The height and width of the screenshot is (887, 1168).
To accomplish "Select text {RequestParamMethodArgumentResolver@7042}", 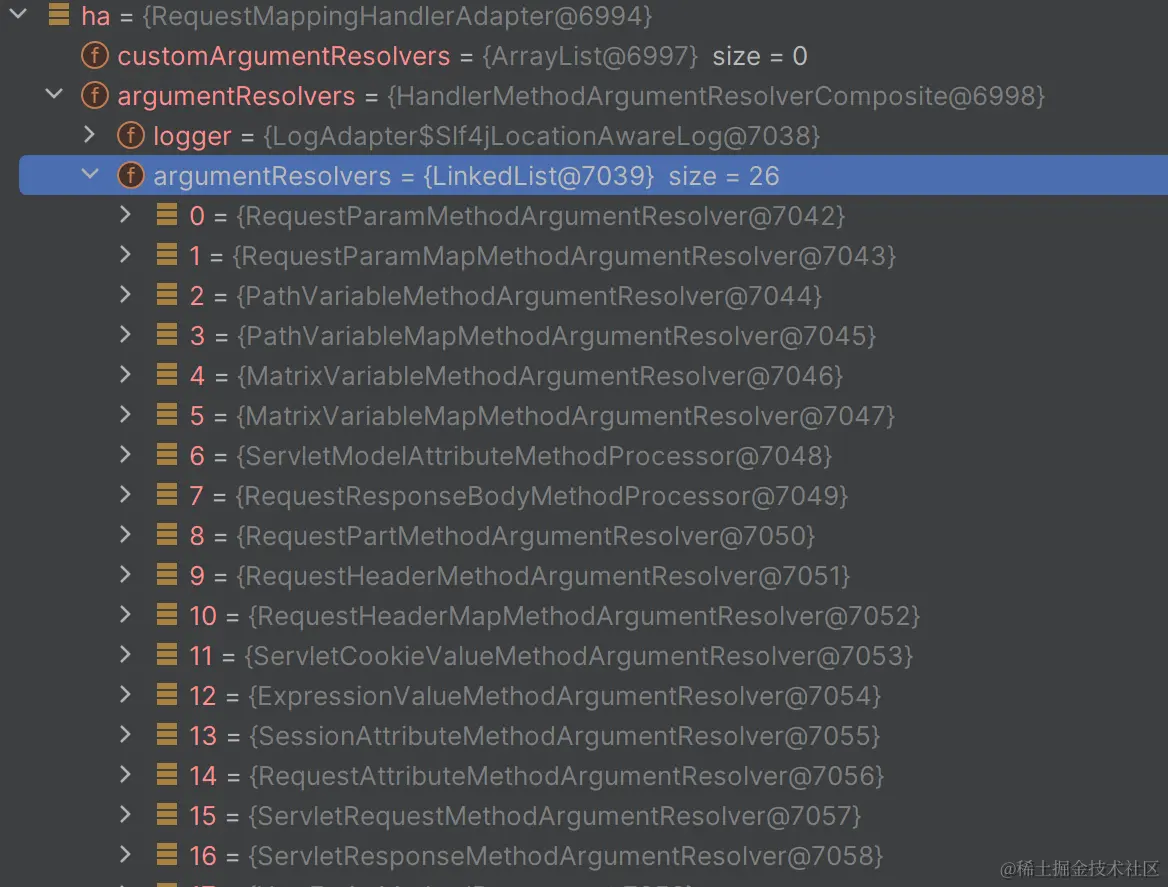I will (x=541, y=216).
